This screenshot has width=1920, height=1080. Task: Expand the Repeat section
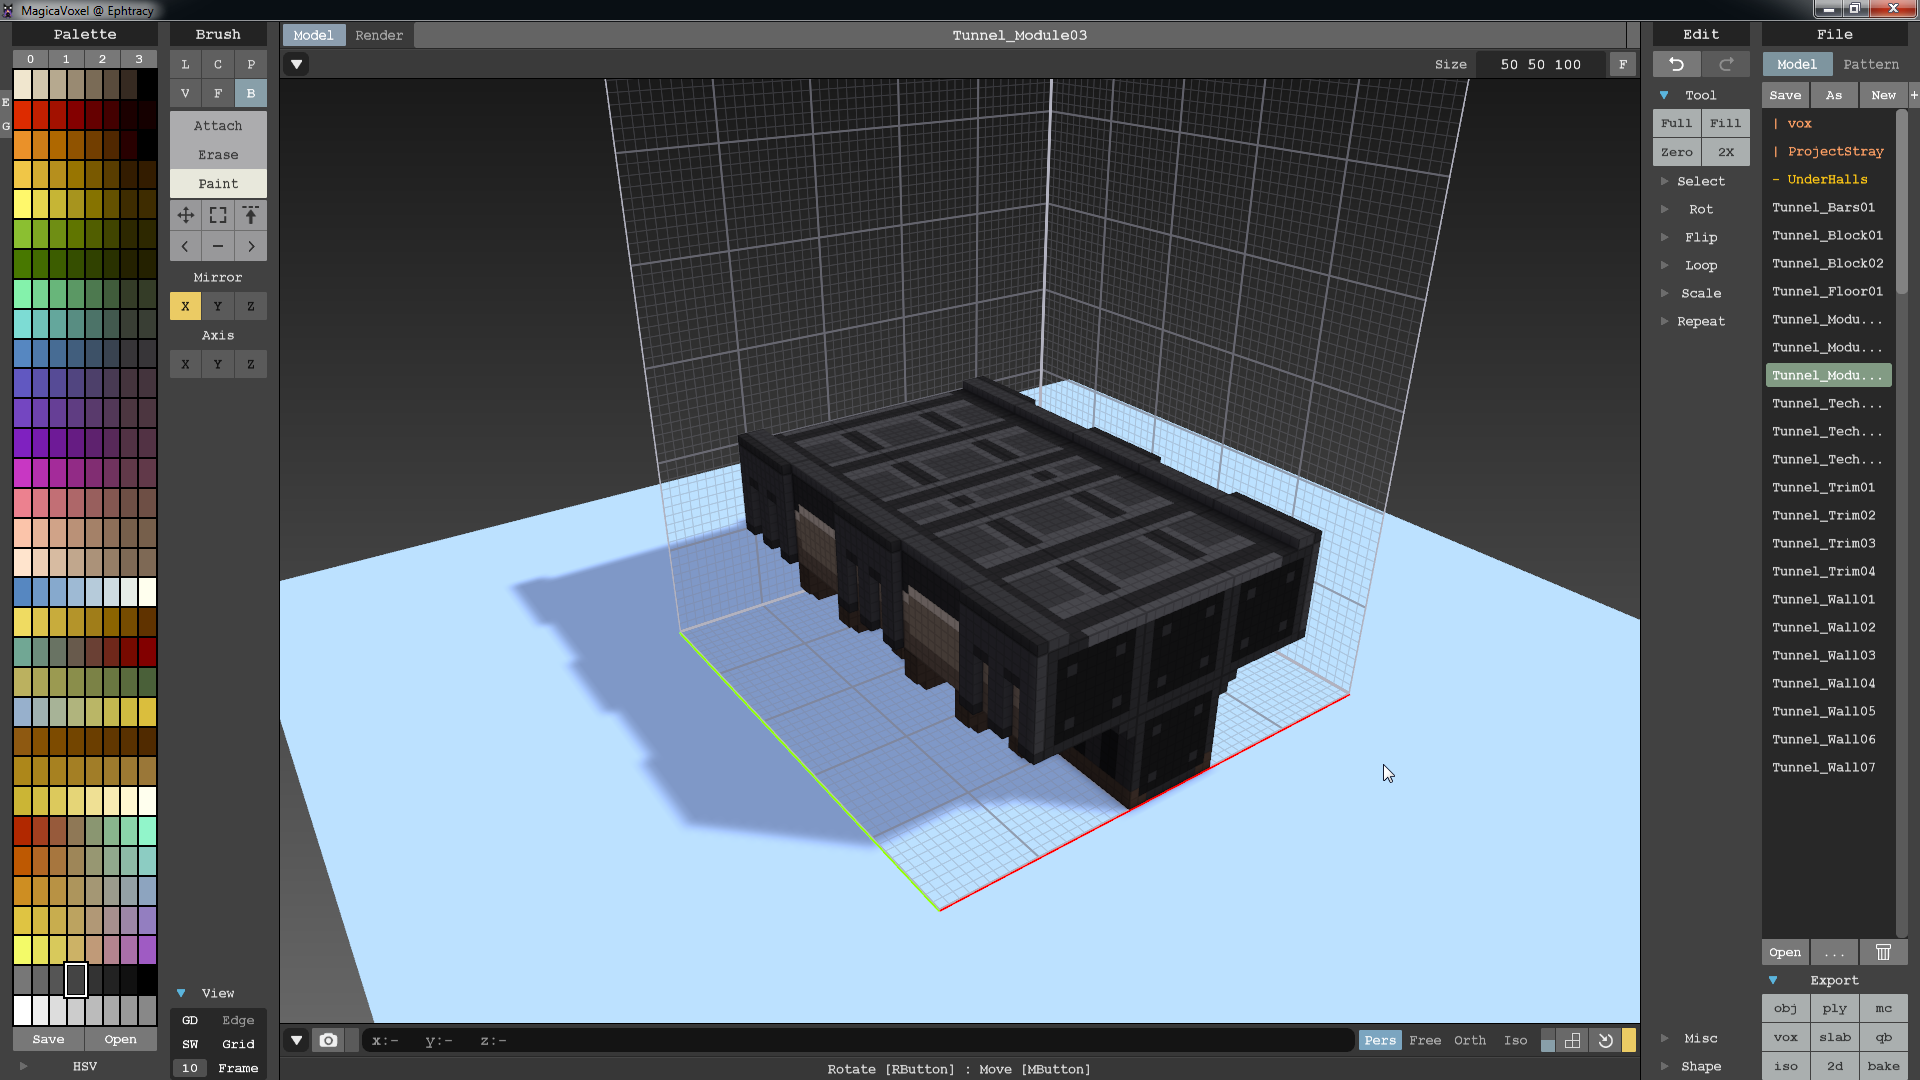1664,321
